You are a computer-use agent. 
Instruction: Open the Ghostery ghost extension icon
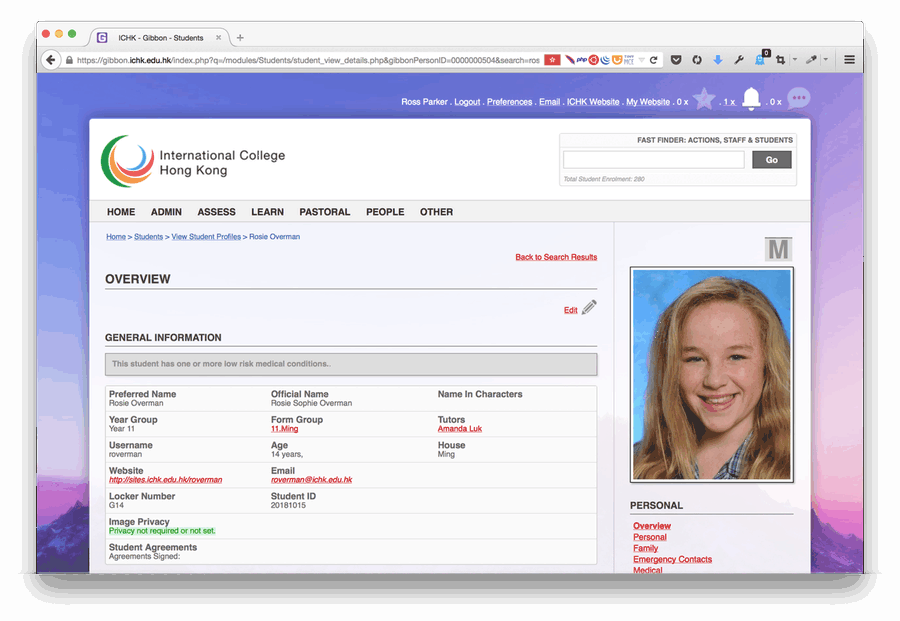[760, 60]
